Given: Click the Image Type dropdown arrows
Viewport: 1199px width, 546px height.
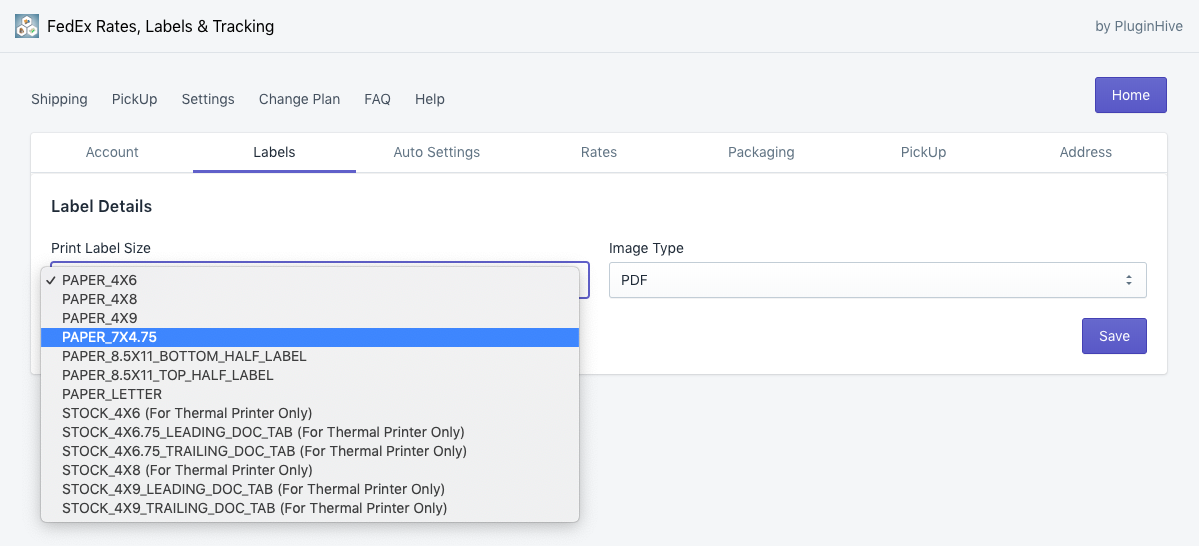Looking at the screenshot, I should pyautogui.click(x=1128, y=281).
